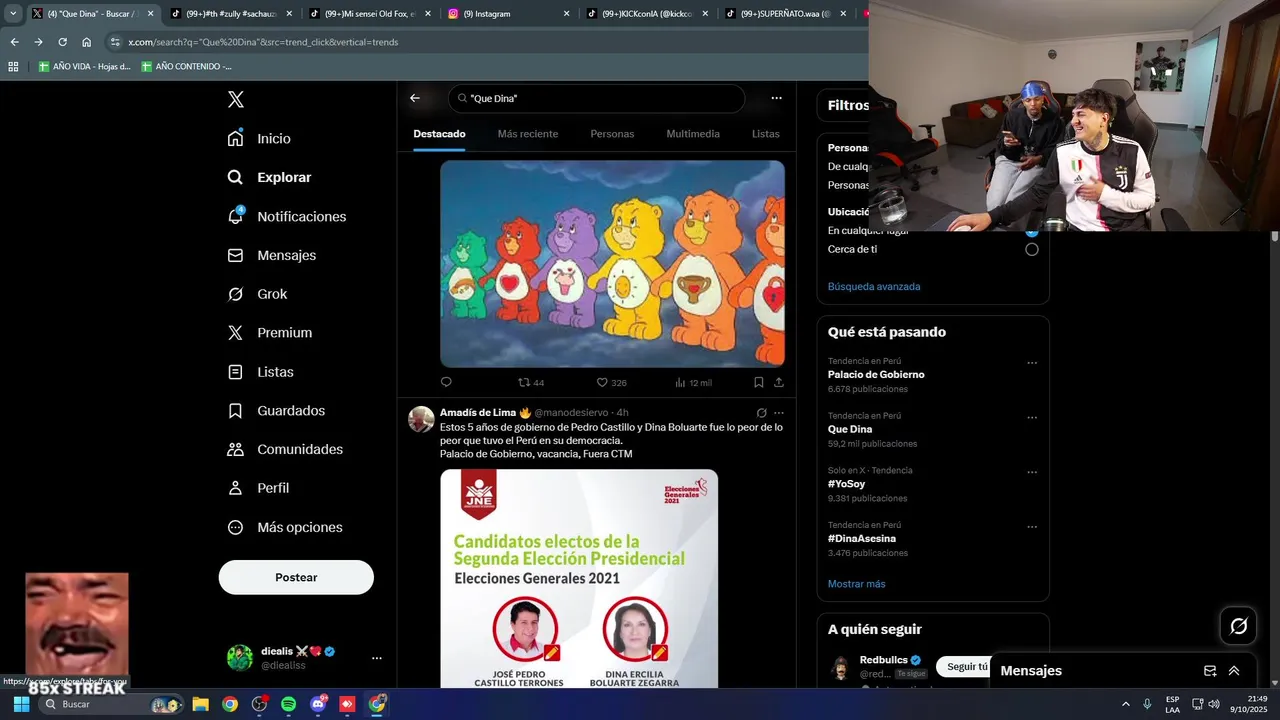Open options for Palacio de Gobierno trend

[x=1032, y=363]
